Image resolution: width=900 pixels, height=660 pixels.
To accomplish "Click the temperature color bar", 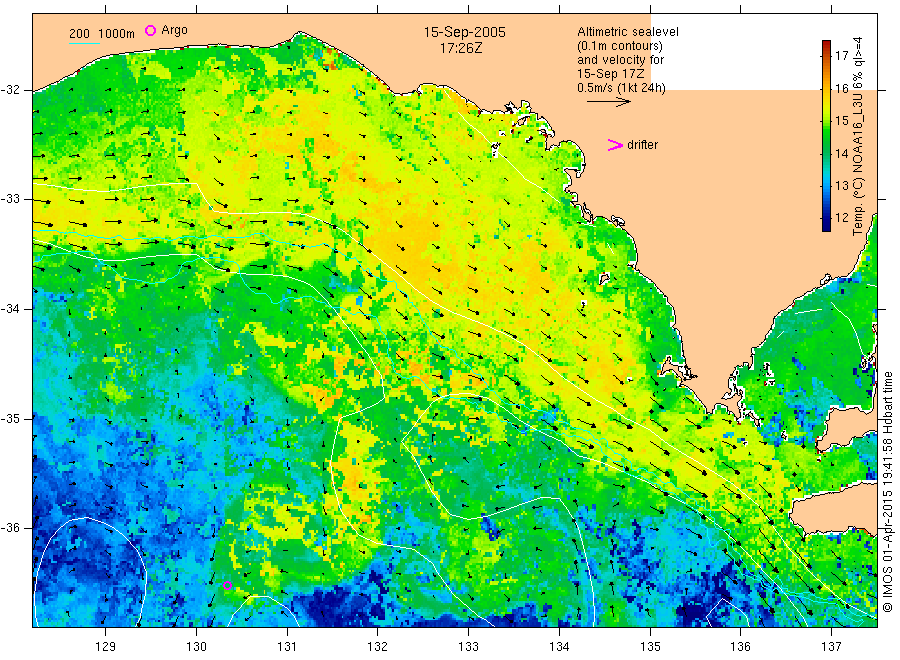I will [827, 136].
